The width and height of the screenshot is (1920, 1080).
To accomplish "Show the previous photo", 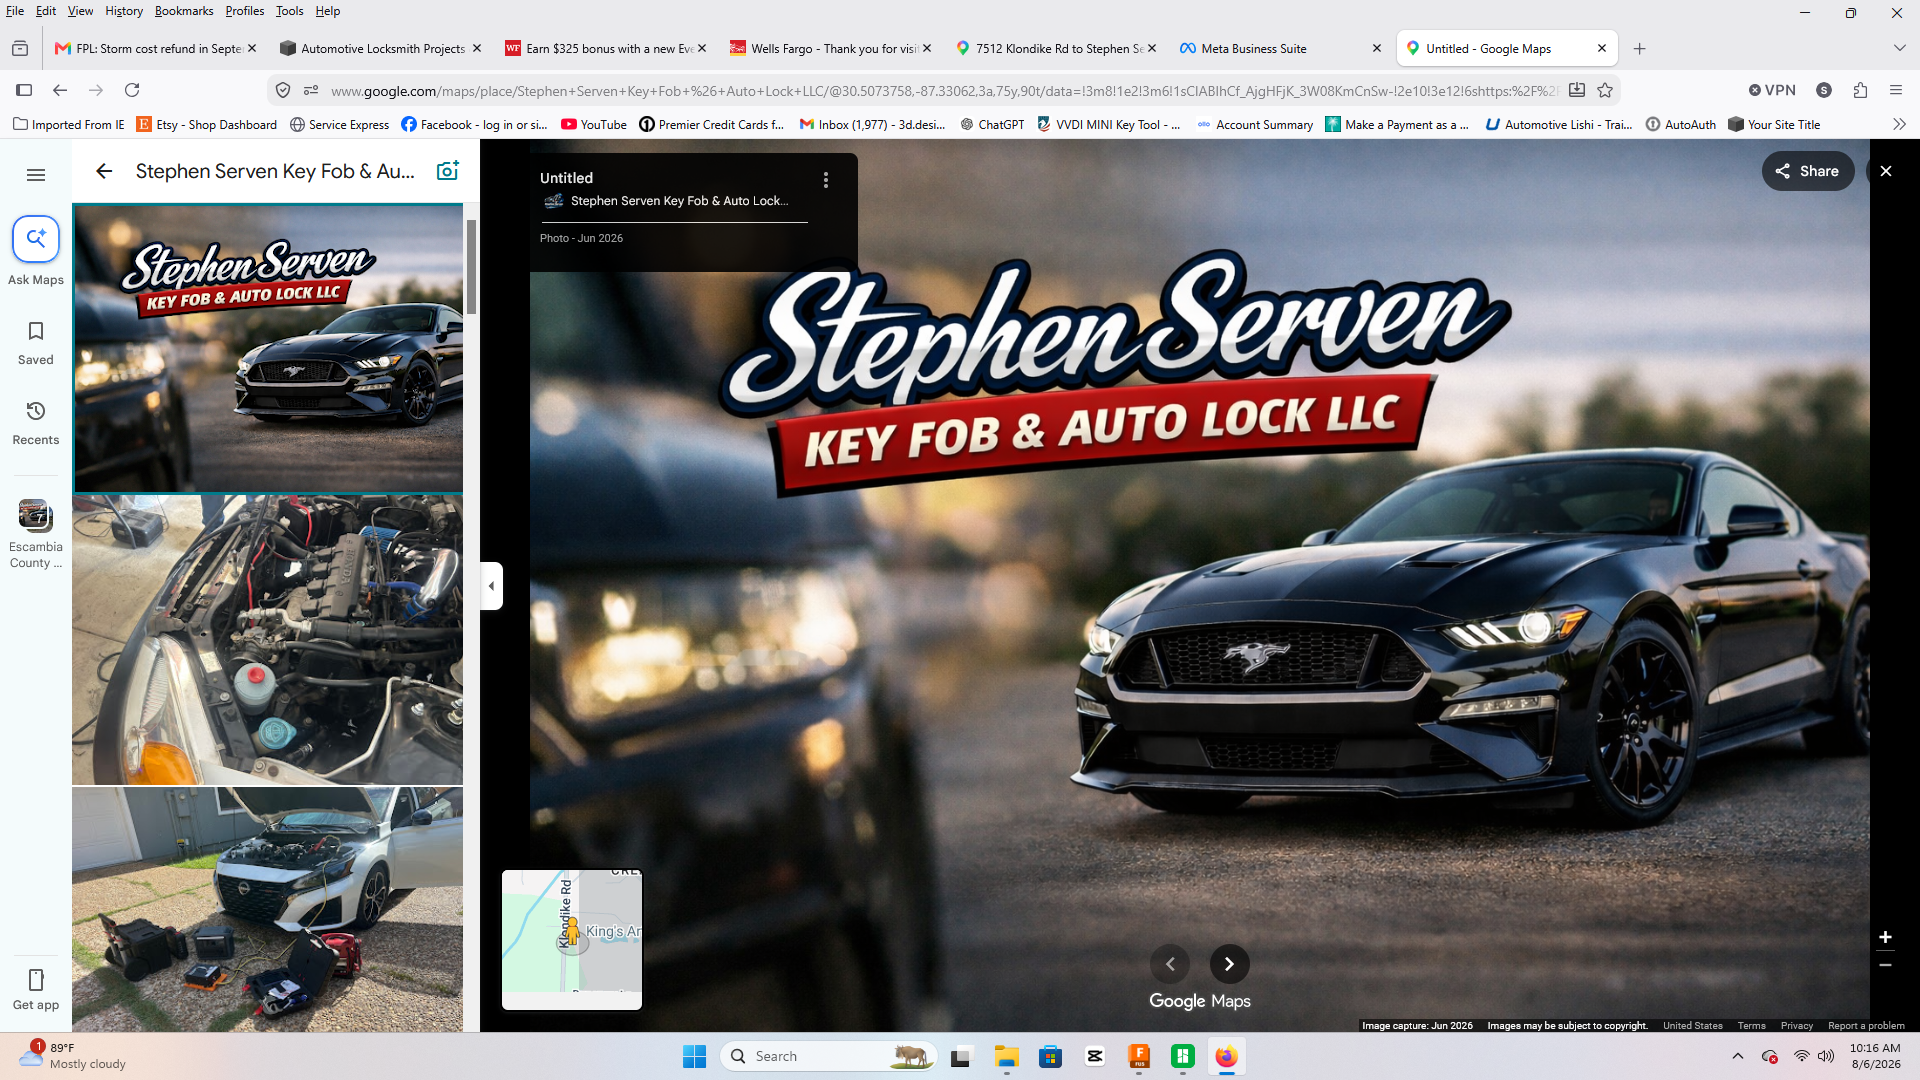I will click(x=1170, y=964).
